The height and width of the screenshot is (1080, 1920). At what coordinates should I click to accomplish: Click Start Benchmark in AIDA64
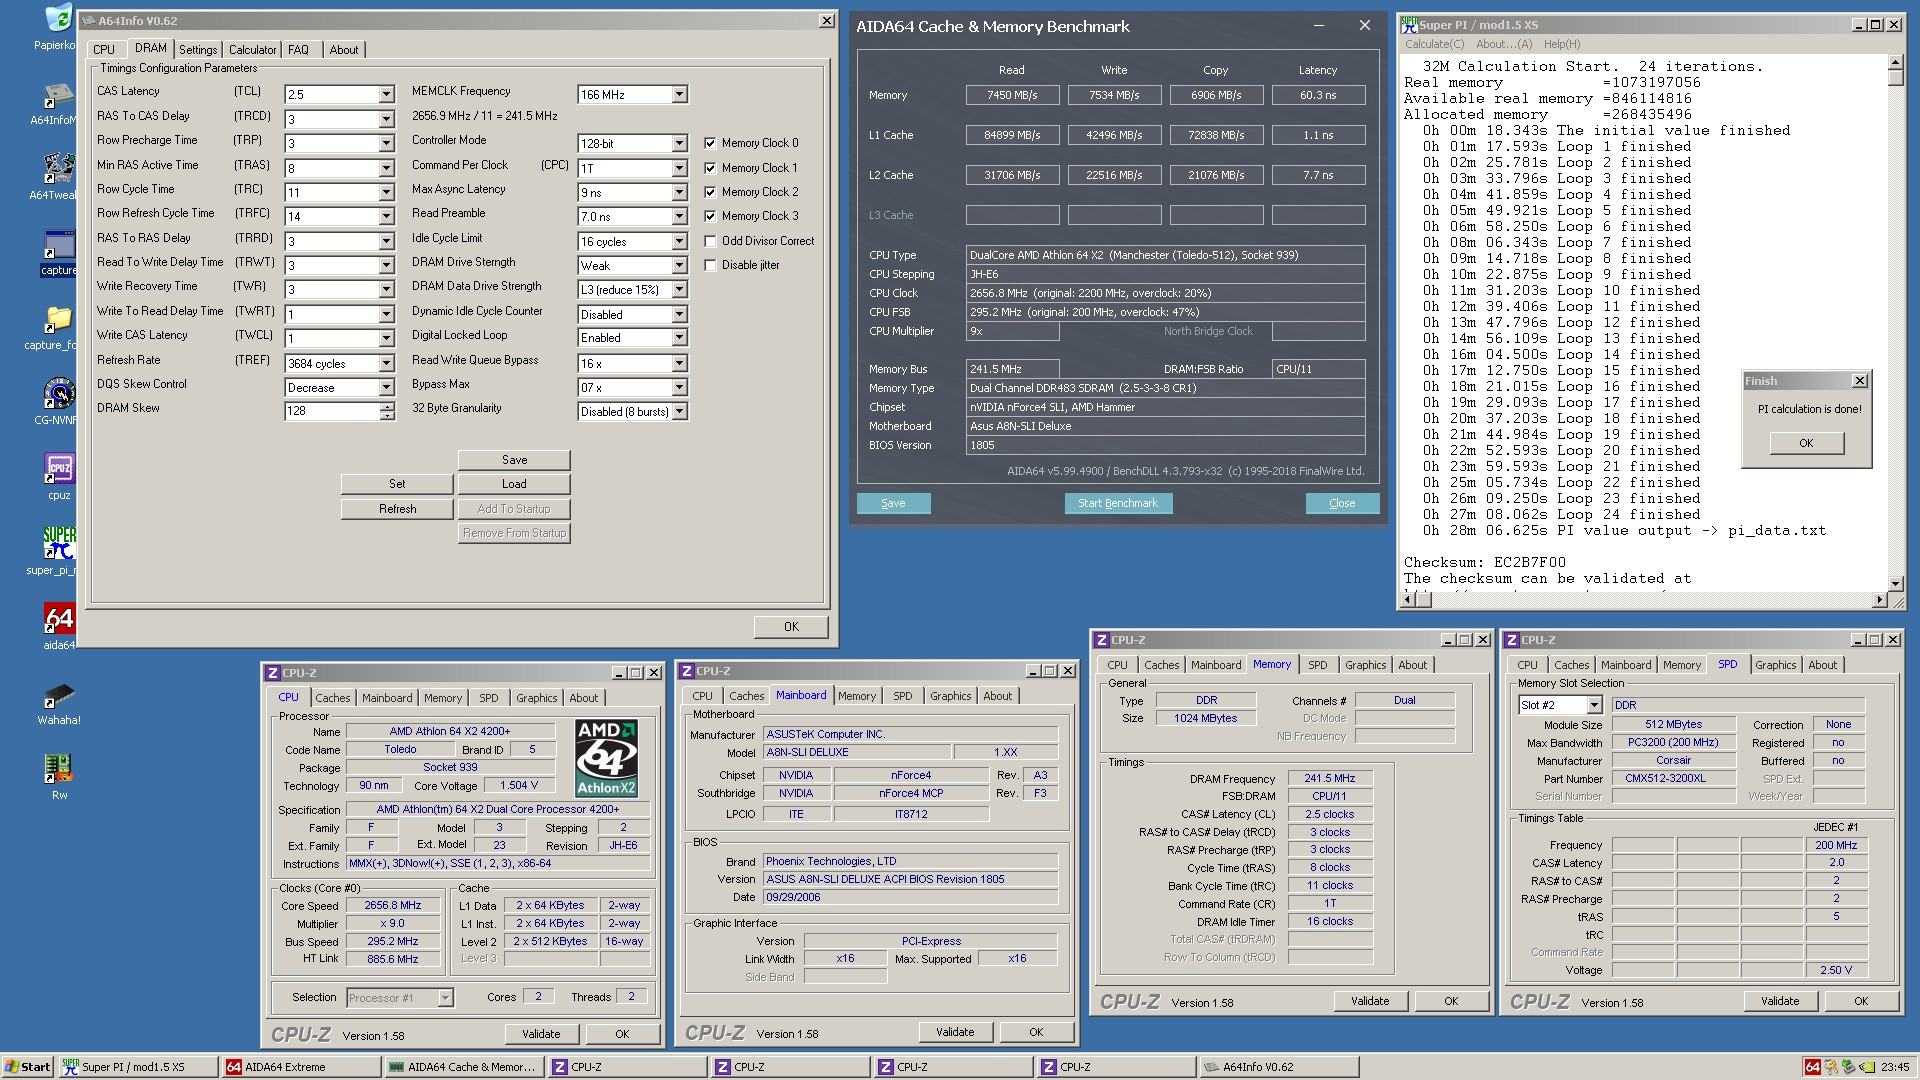click(x=1117, y=504)
